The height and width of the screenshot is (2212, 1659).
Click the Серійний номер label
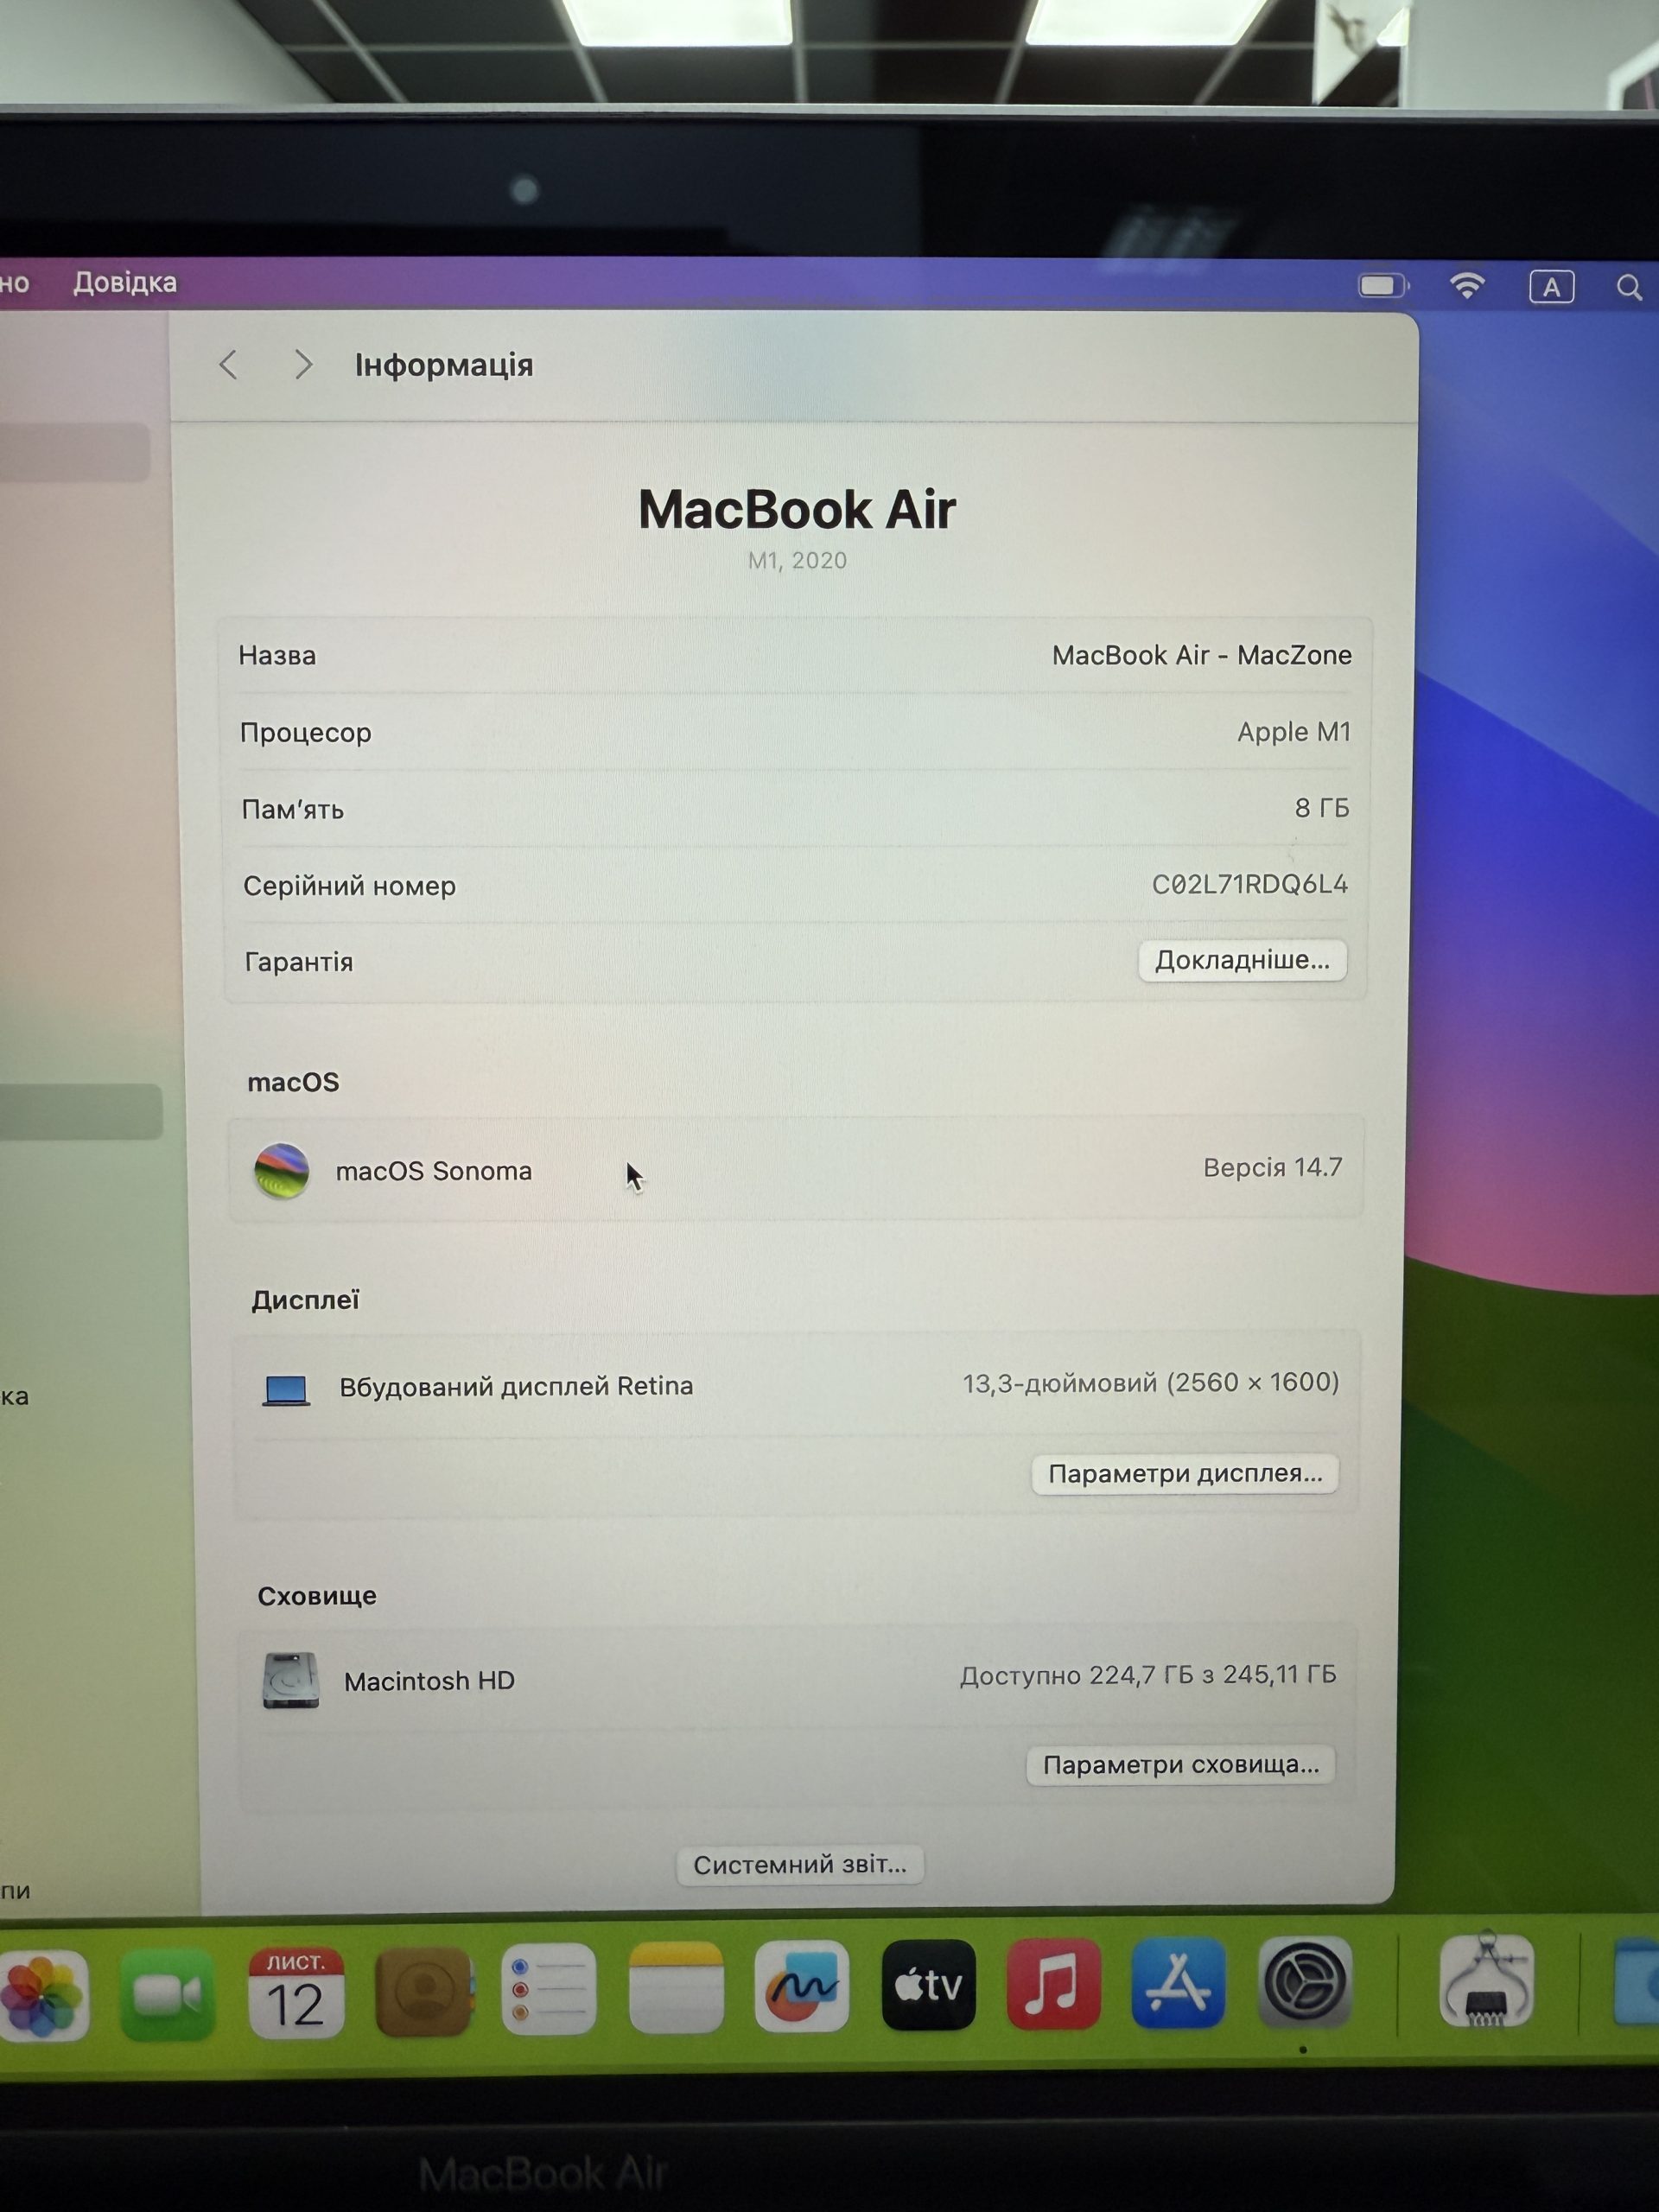[349, 886]
